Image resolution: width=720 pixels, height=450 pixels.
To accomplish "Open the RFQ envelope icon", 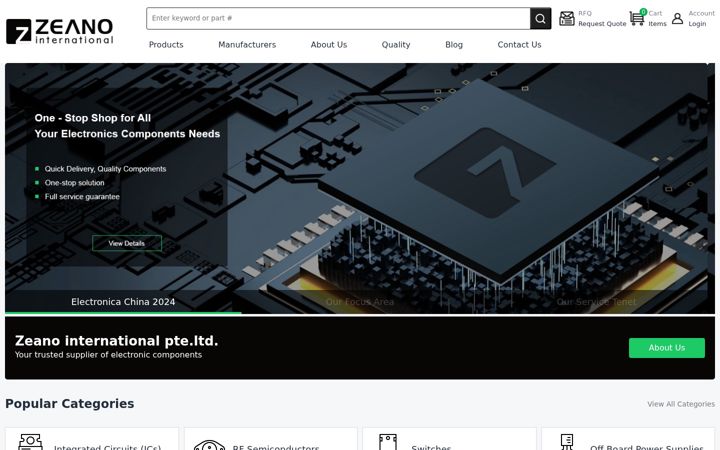I will click(x=567, y=18).
